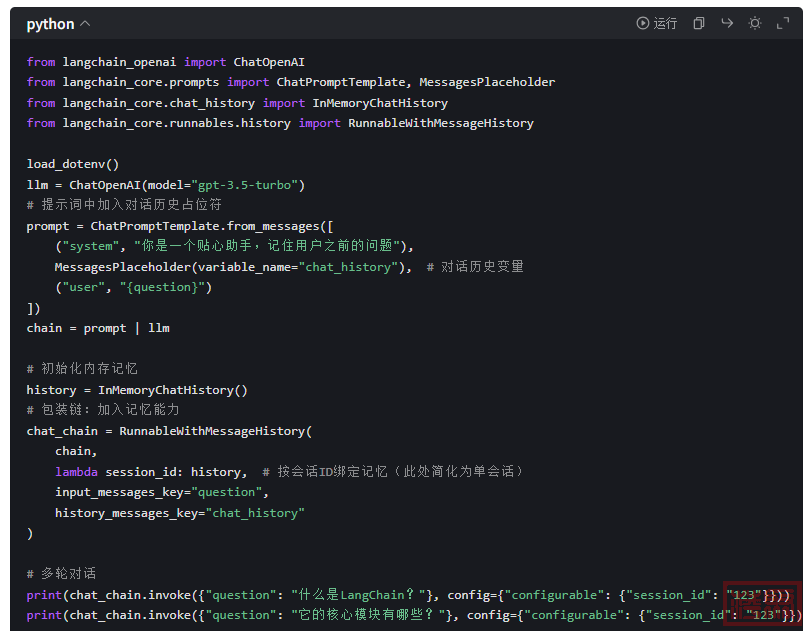Click RunnableWithMessageHistory in the import line
Screen dimensions: 808x631
click(440, 123)
